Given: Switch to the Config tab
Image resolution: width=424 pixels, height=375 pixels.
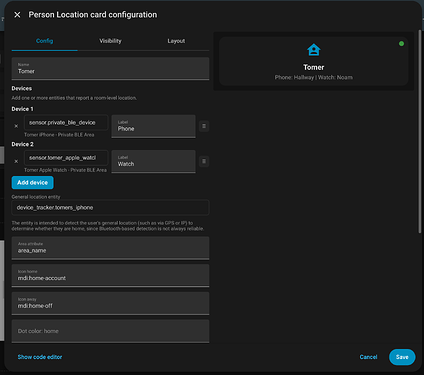Looking at the screenshot, I should [44, 41].
